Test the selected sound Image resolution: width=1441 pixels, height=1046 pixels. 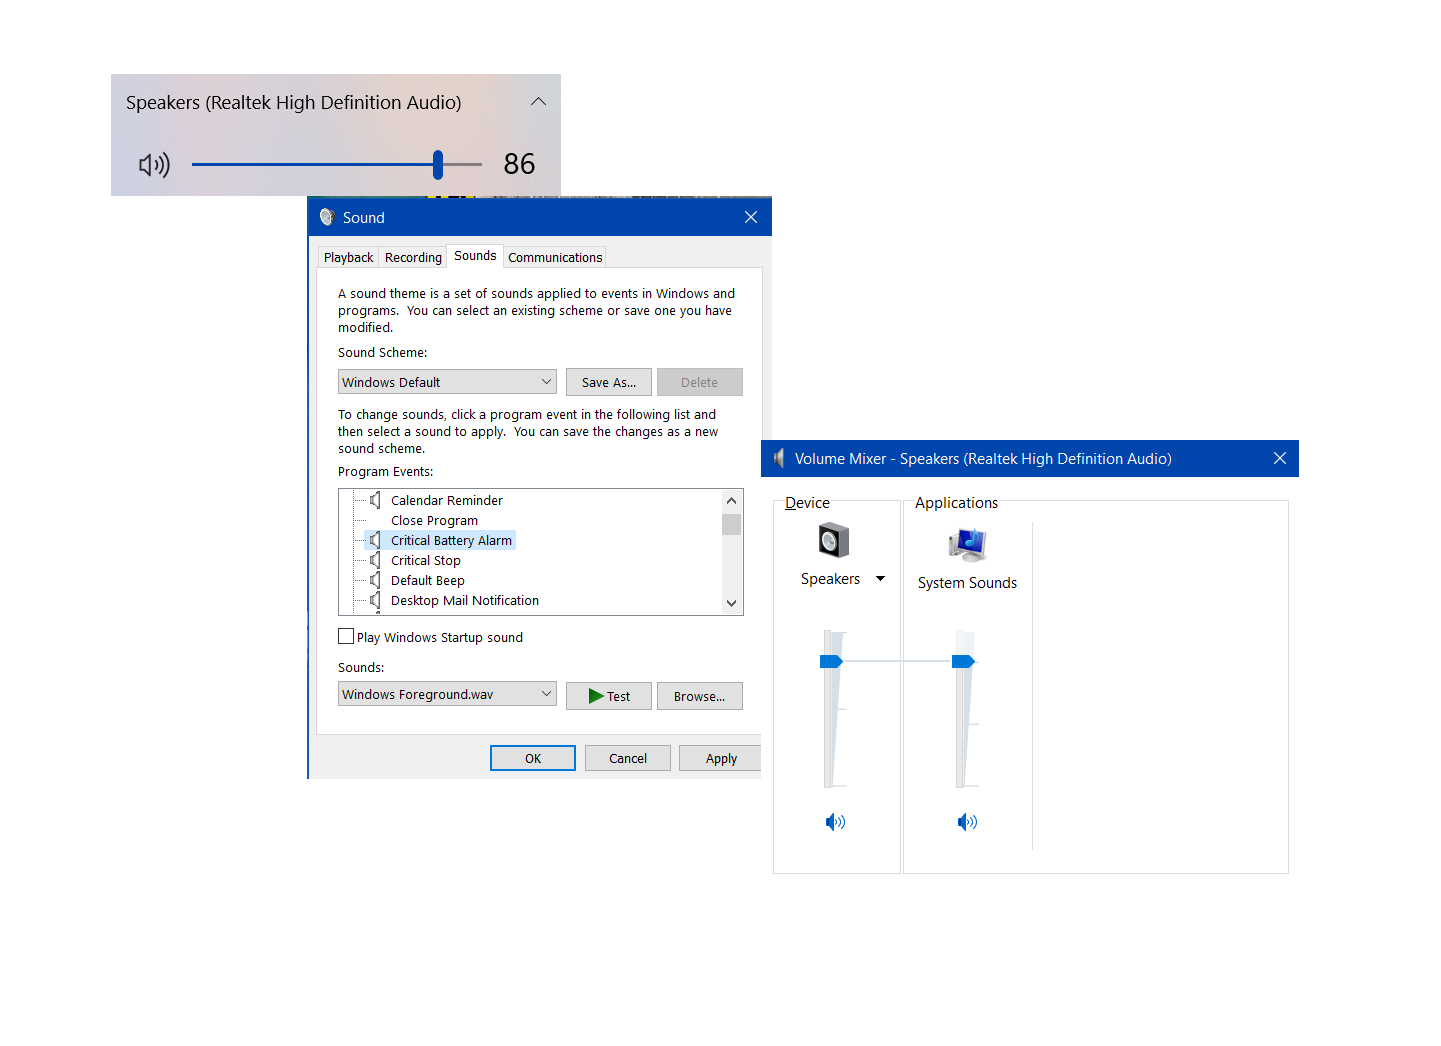tap(609, 696)
